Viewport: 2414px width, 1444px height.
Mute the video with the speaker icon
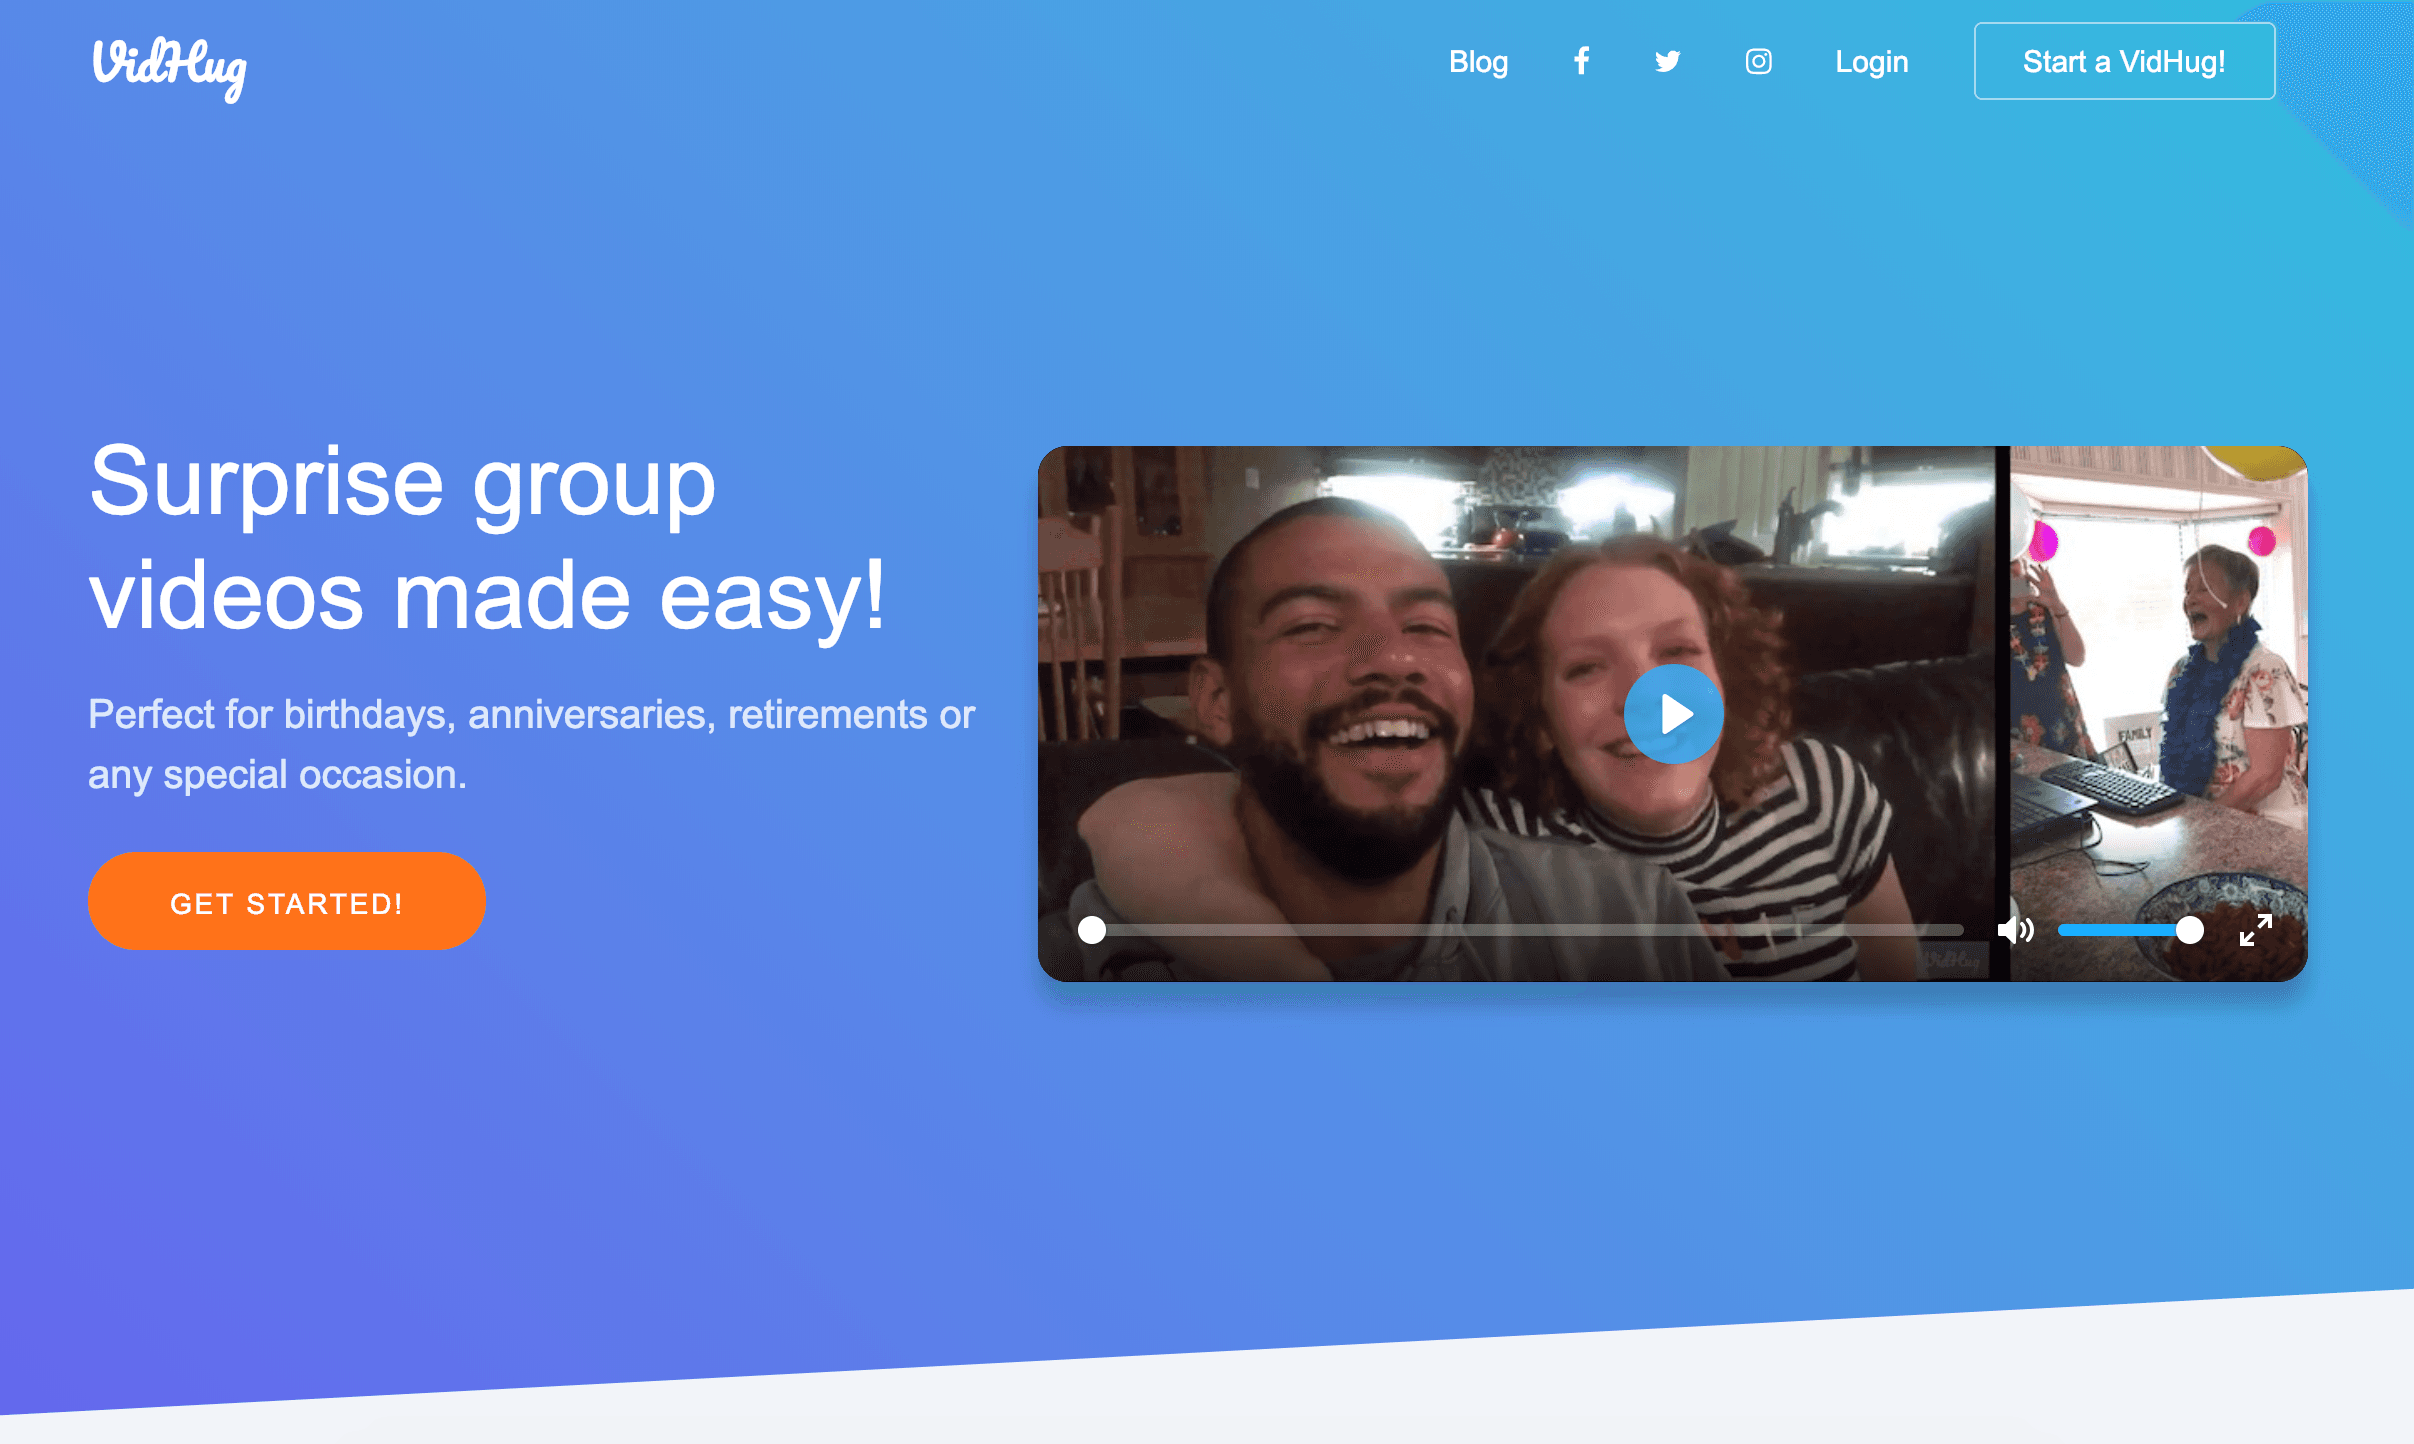coord(2014,930)
